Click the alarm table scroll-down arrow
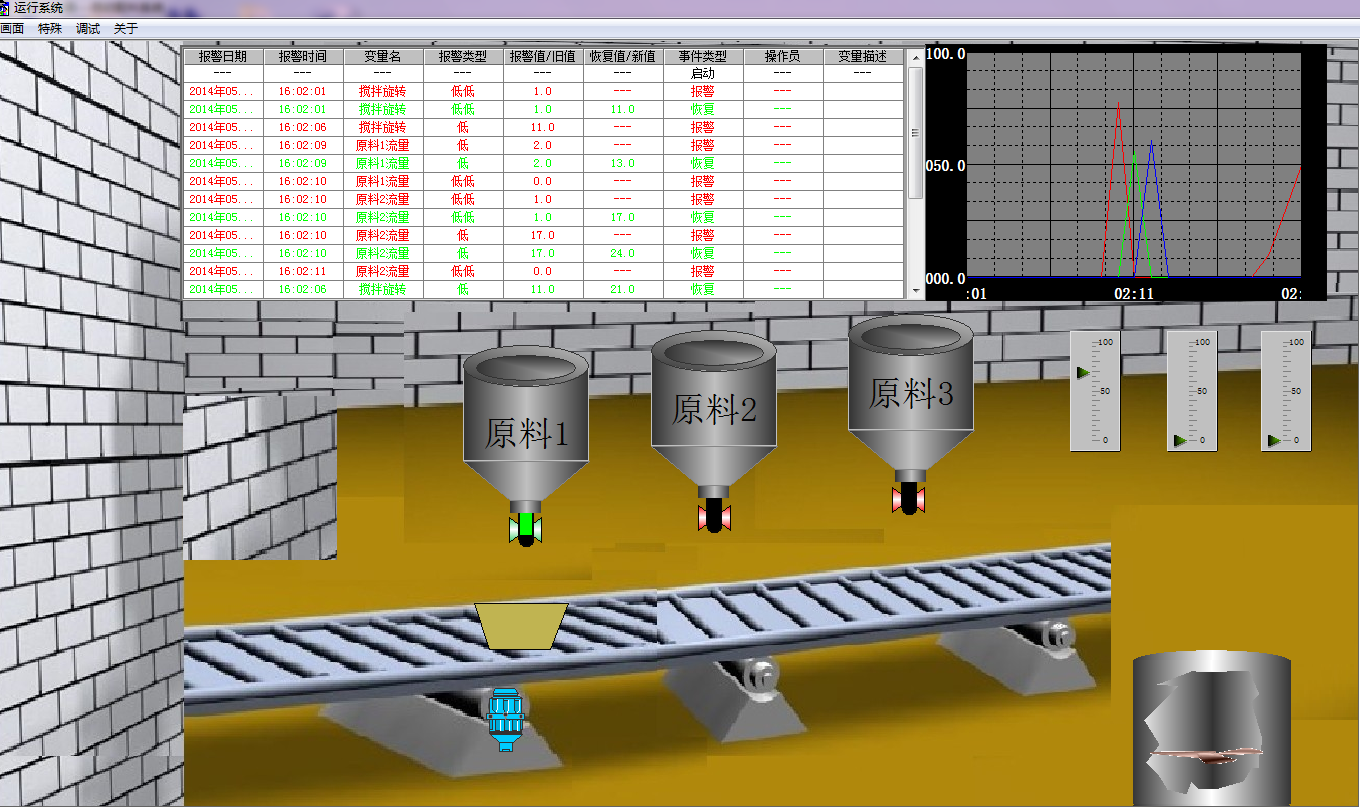Image resolution: width=1360 pixels, height=807 pixels. tap(915, 290)
